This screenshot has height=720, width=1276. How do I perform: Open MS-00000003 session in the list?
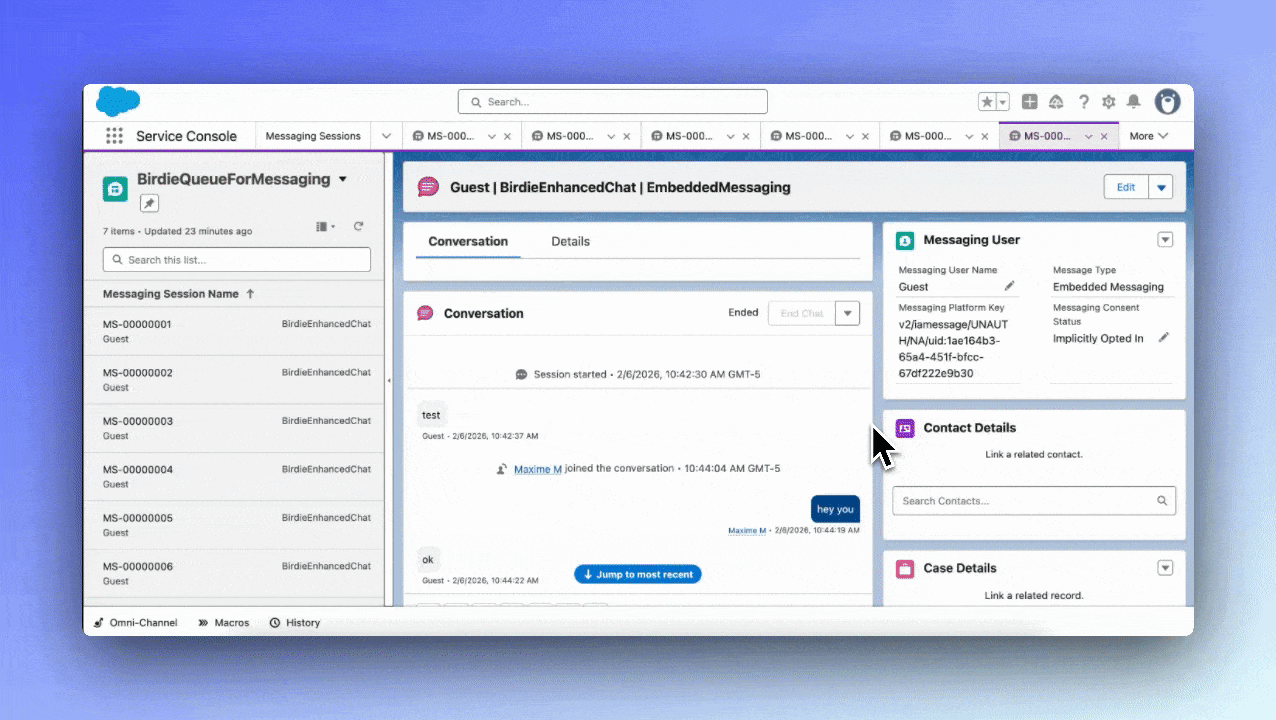[x=138, y=421]
